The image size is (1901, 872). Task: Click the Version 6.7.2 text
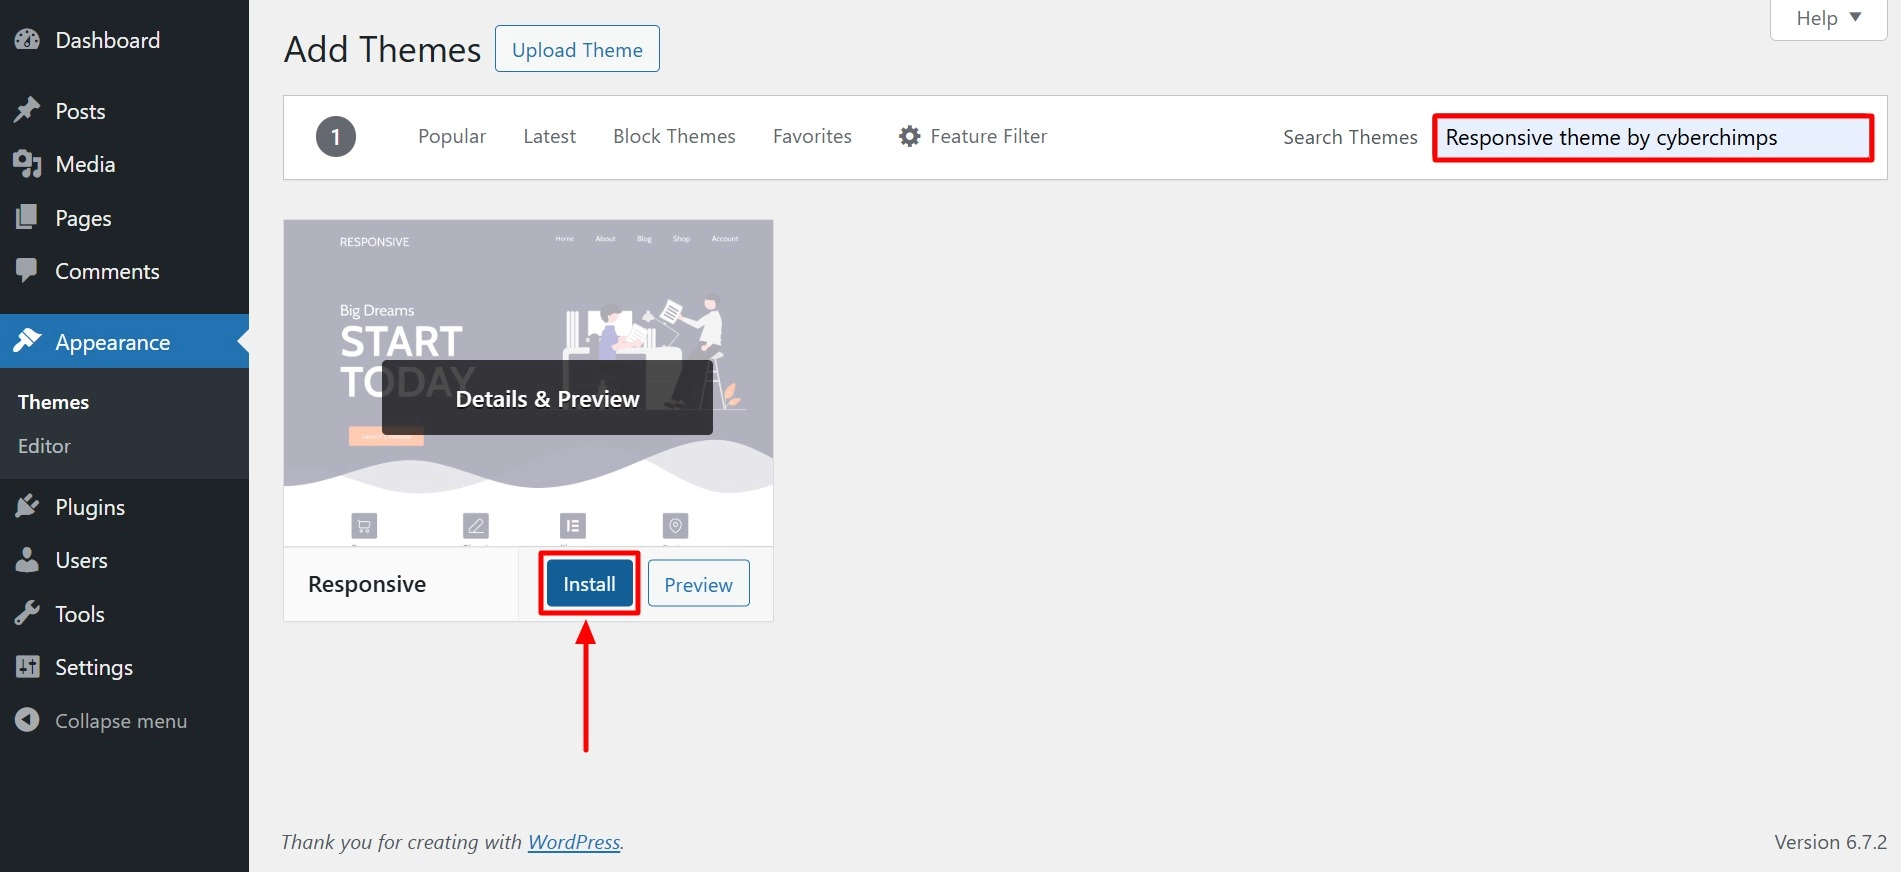(1830, 842)
